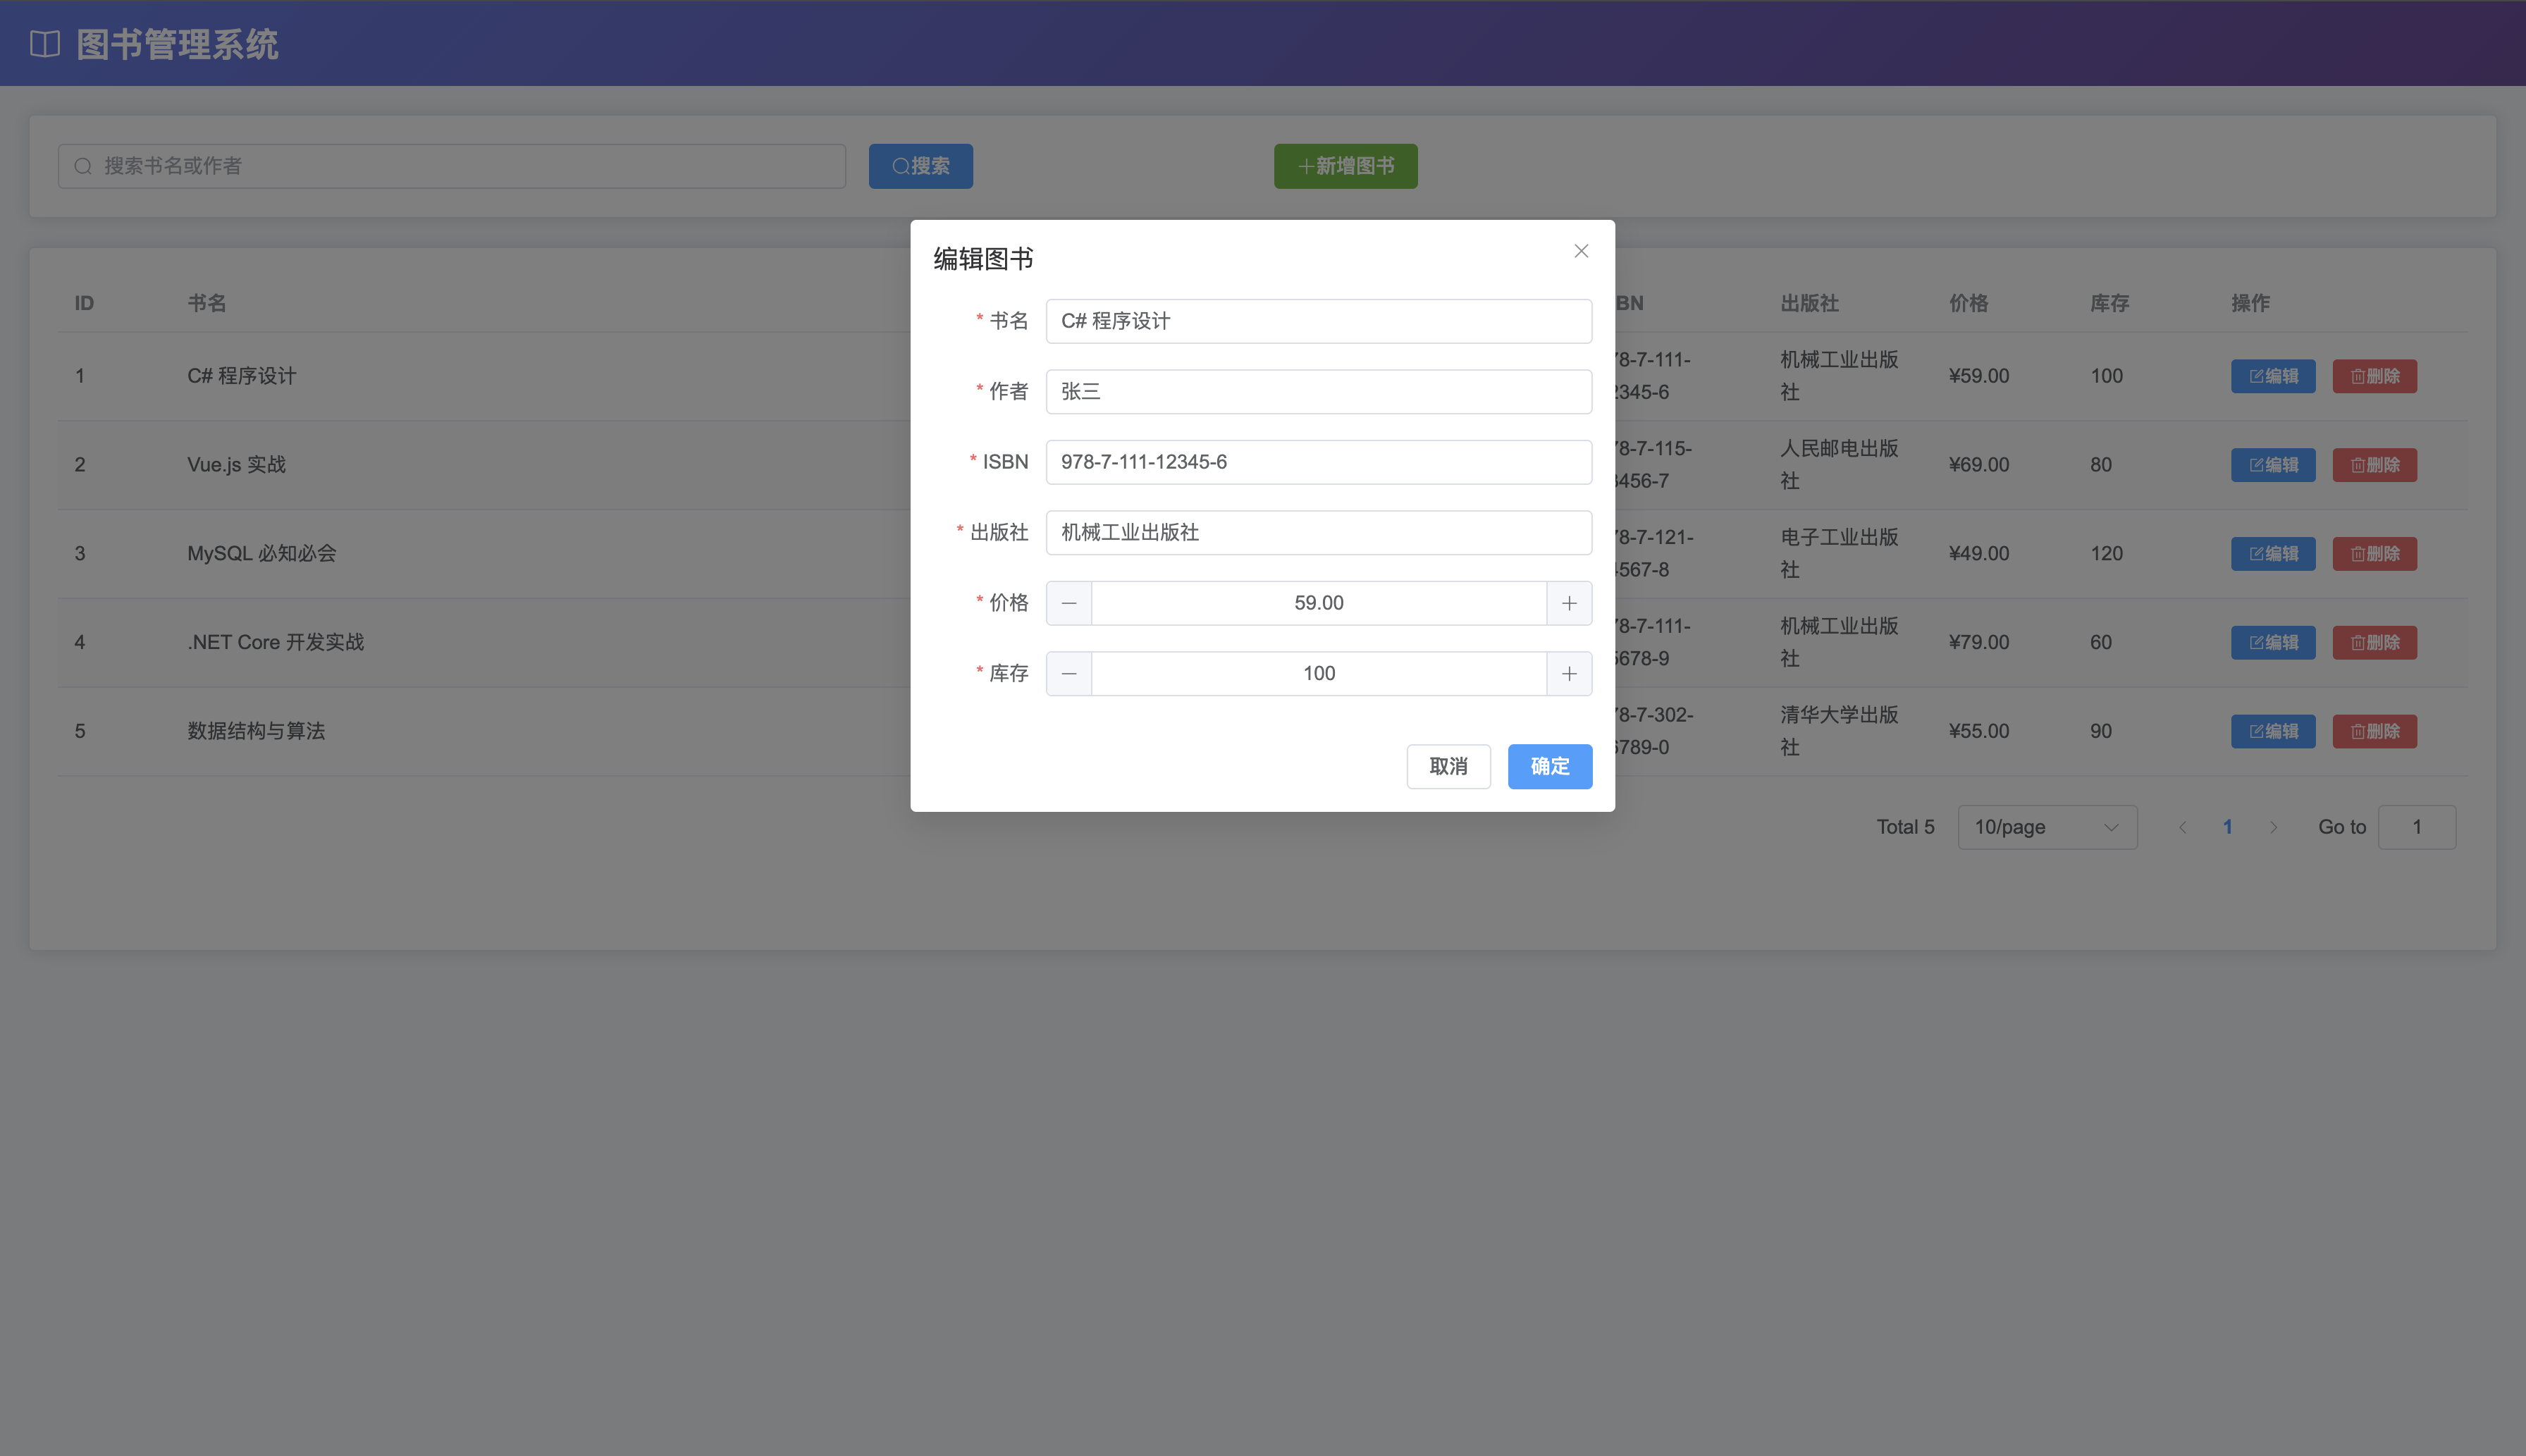Image resolution: width=2526 pixels, height=1456 pixels.
Task: Click publisher cell 电子工业出版社
Action: click(x=1839, y=554)
